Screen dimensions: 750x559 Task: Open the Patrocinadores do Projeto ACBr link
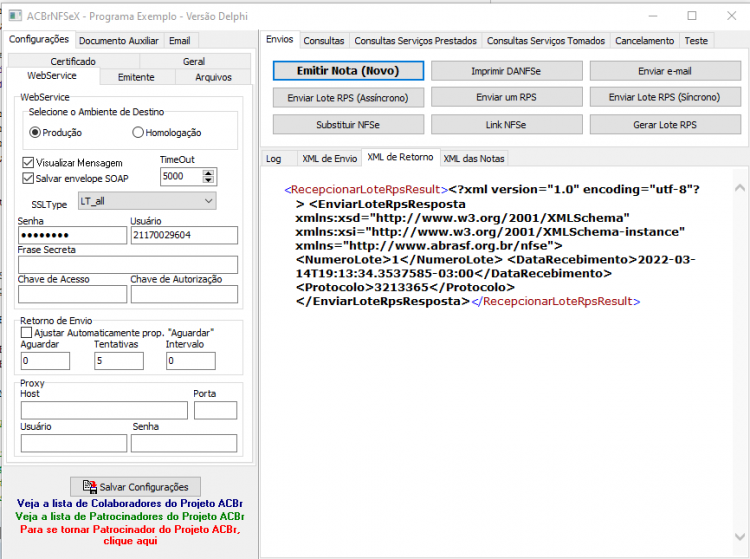(130, 516)
